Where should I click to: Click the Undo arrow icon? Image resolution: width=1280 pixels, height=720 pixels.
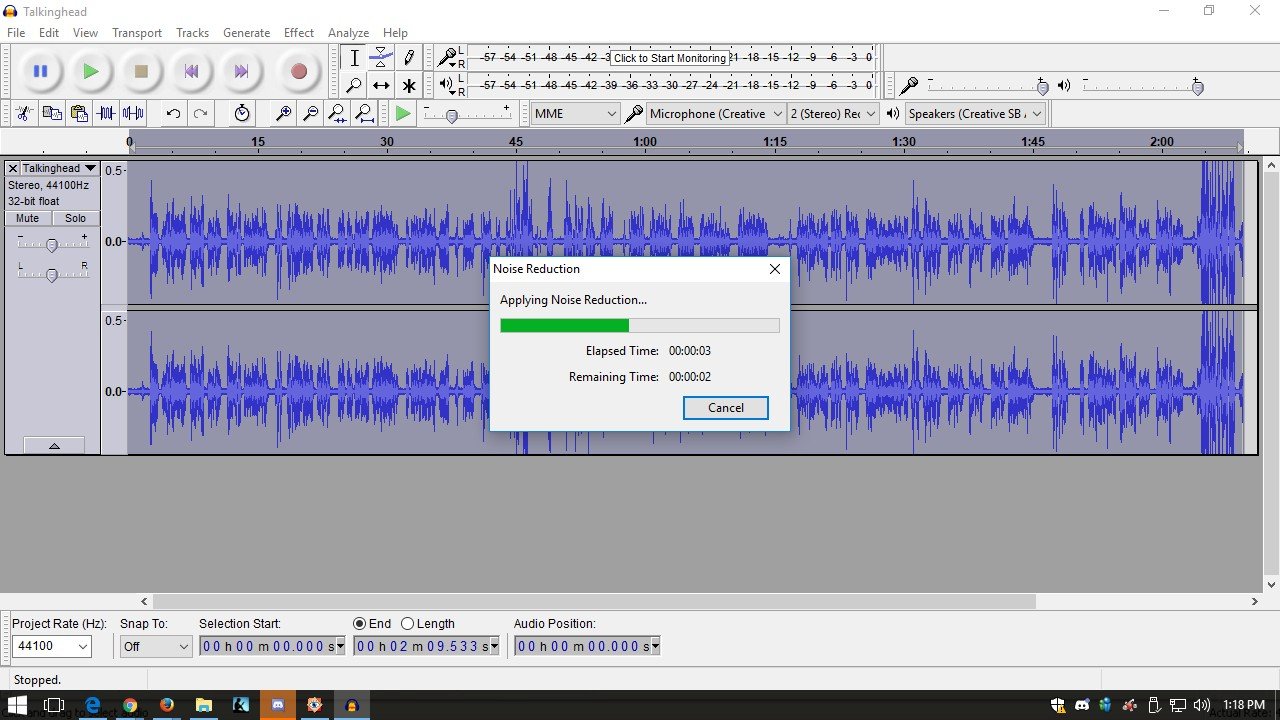click(173, 113)
